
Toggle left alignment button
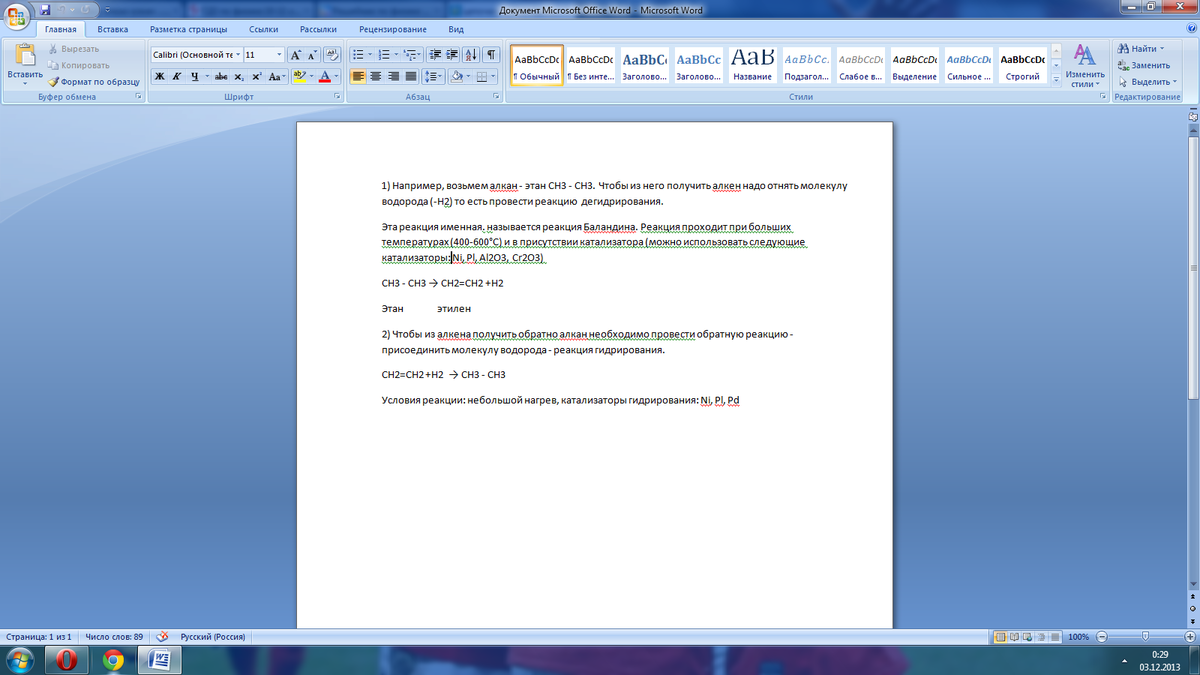click(x=359, y=77)
